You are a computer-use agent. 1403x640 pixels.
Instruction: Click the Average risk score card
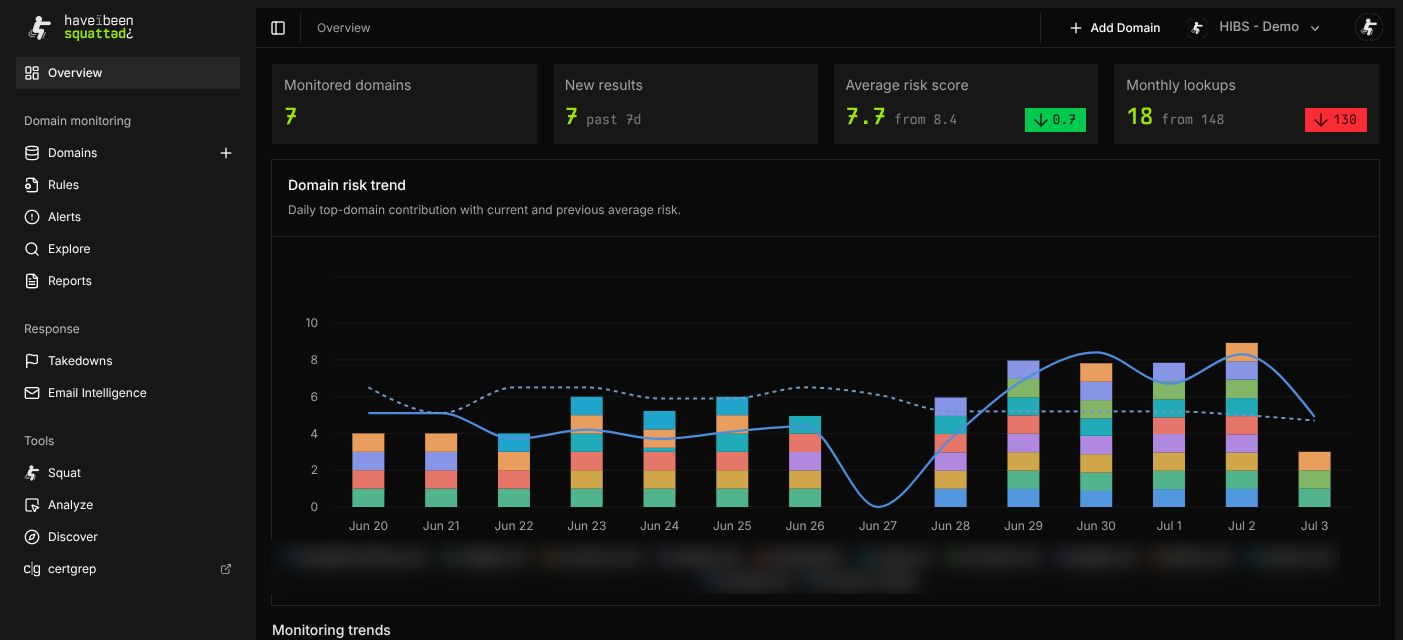[966, 104]
